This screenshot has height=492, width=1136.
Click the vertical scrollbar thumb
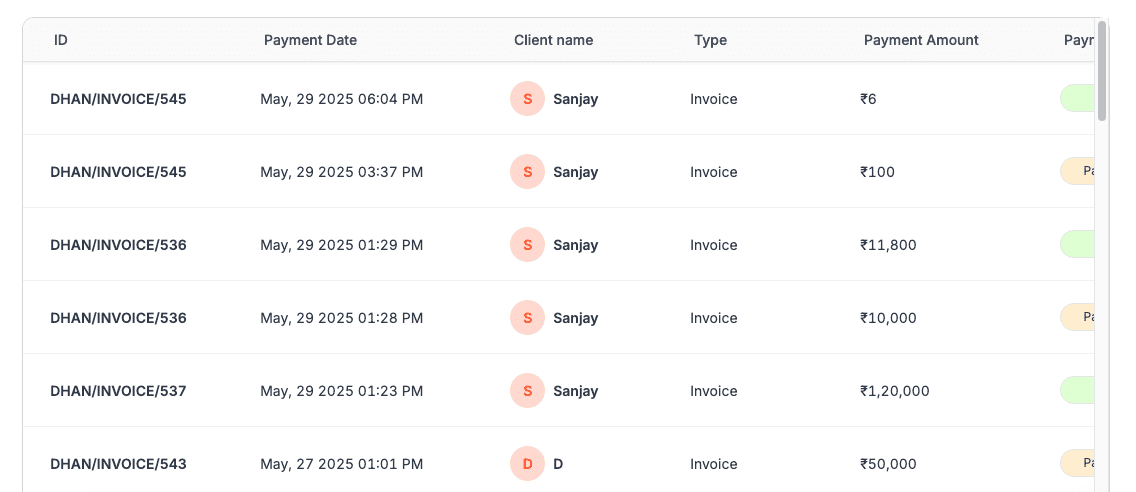click(1102, 70)
